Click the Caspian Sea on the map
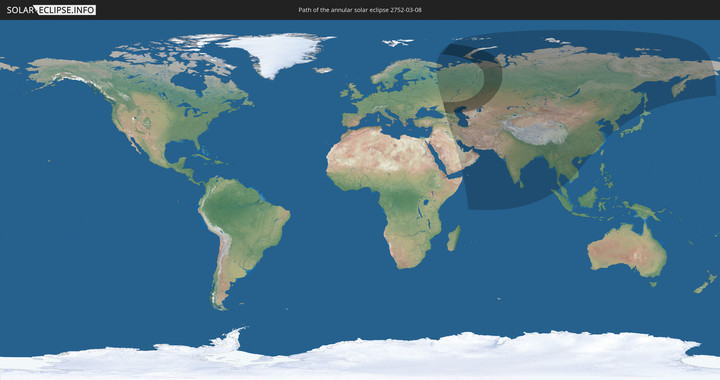 [x=462, y=117]
